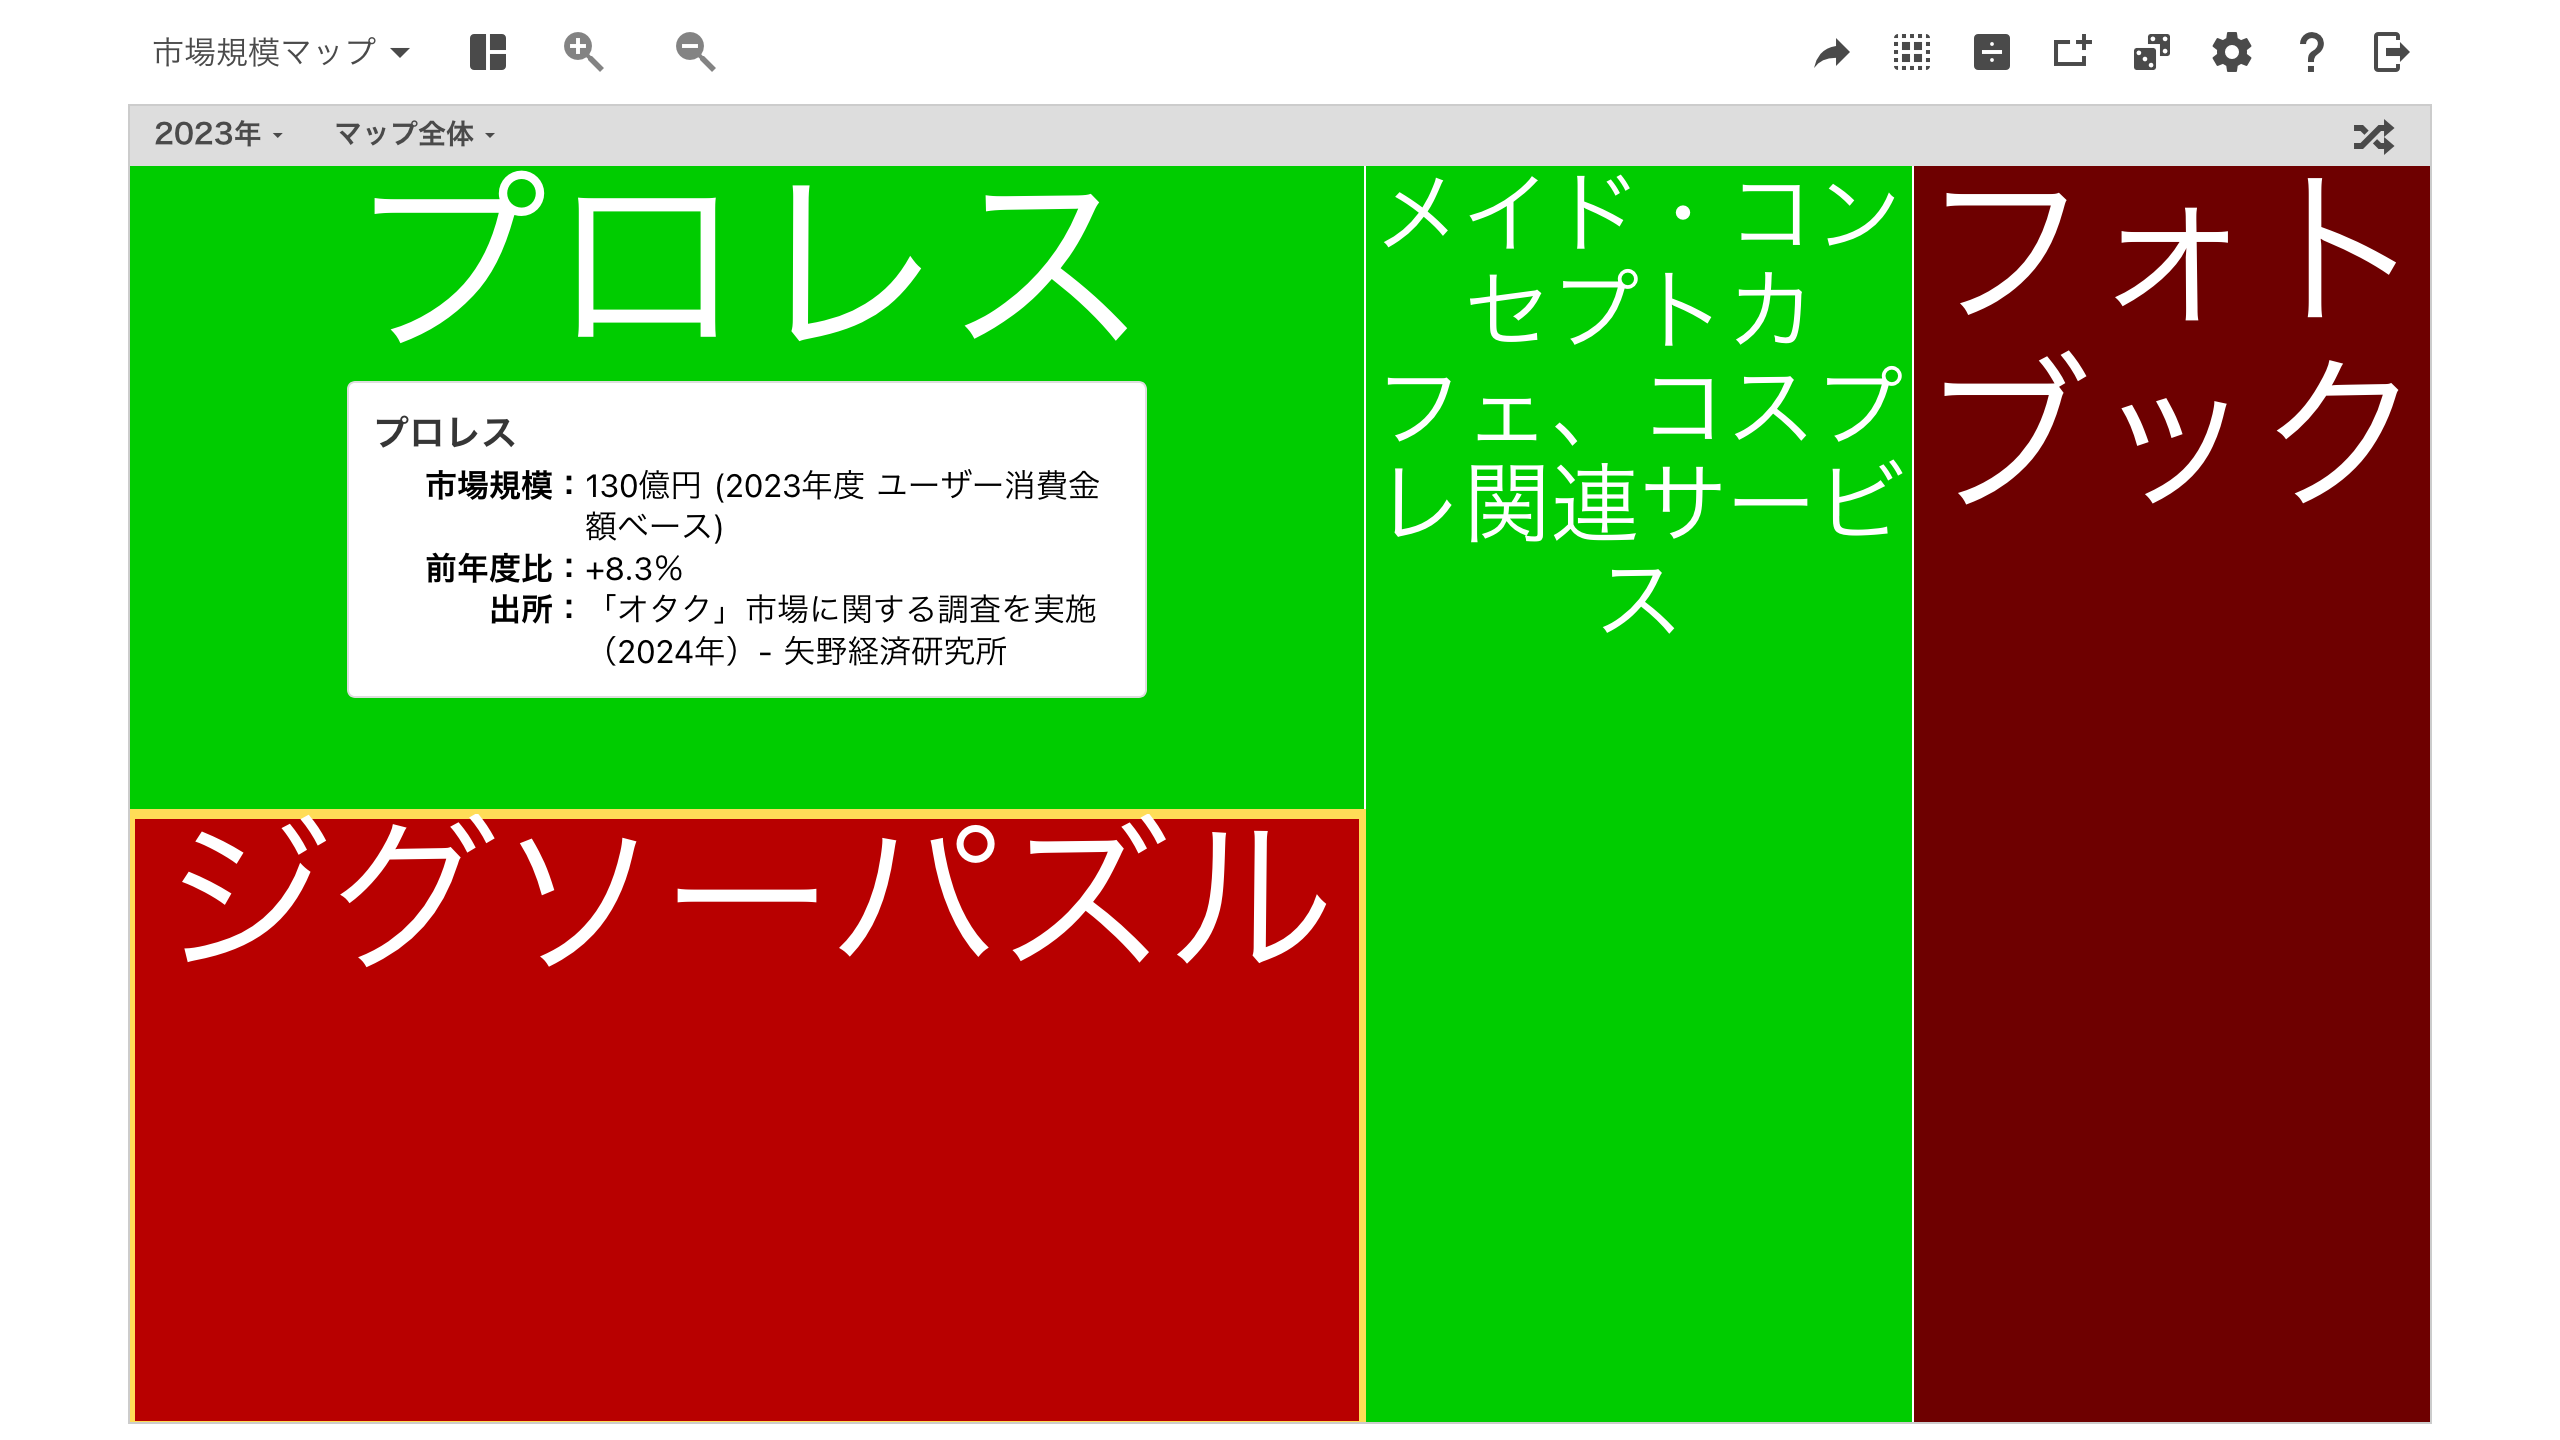The image size is (2560, 1440).
Task: Click the divide calculator icon
Action: 1992,52
